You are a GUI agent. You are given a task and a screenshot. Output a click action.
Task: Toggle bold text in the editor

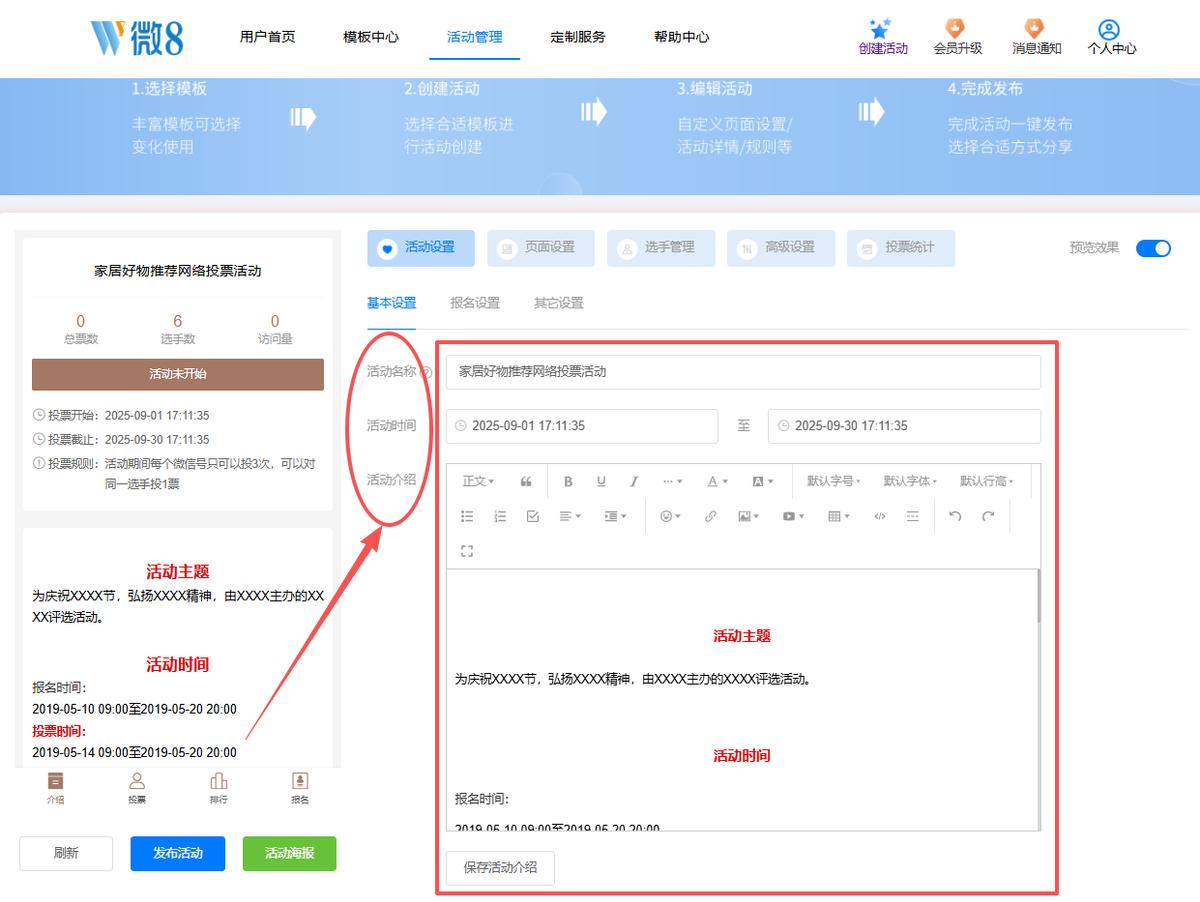click(568, 481)
